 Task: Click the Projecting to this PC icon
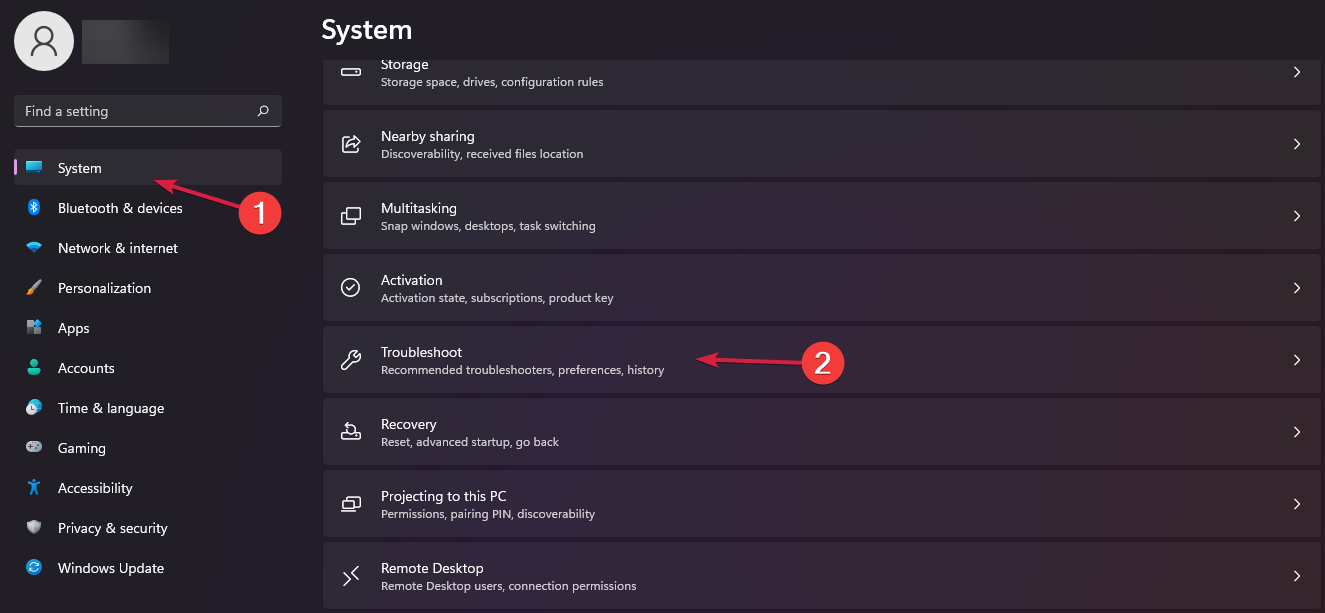350,503
